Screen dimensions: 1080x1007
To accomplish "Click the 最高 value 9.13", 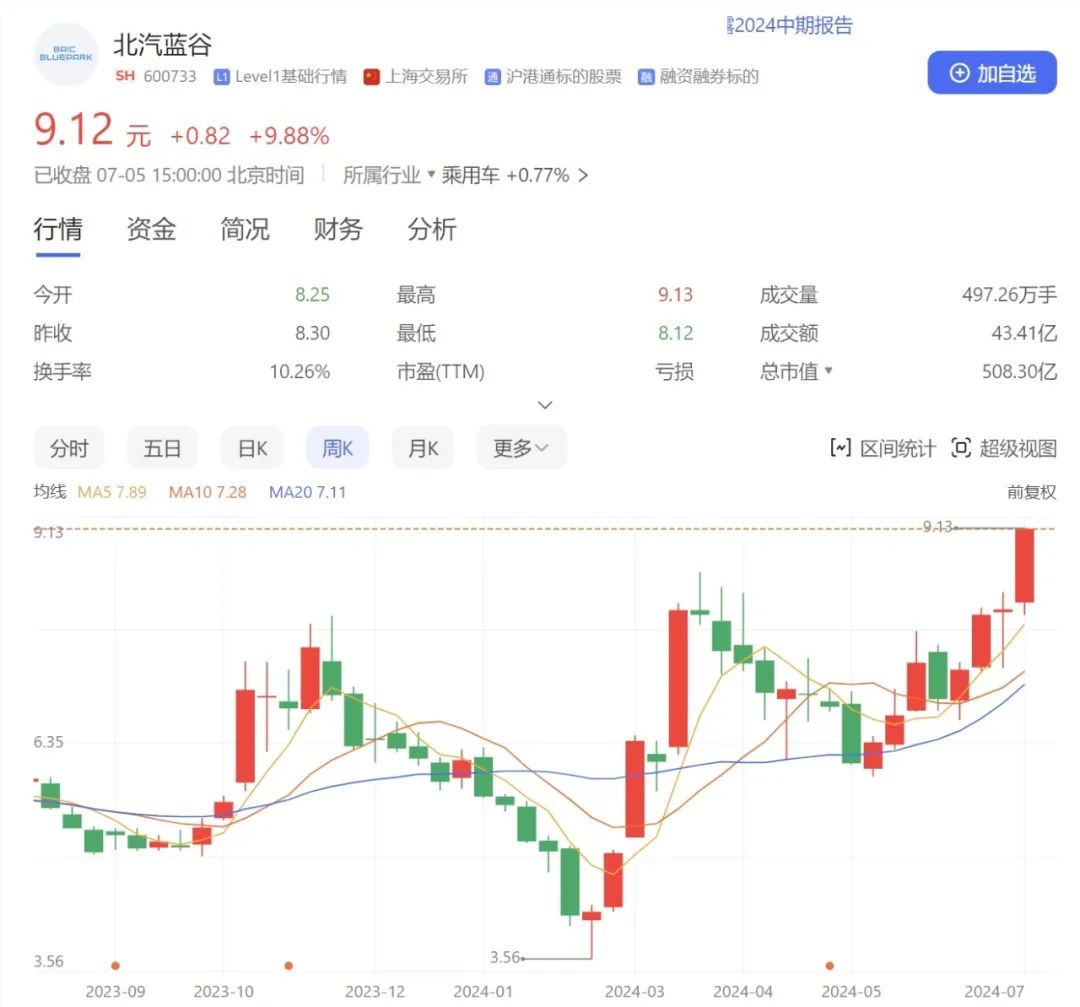I will coord(675,295).
